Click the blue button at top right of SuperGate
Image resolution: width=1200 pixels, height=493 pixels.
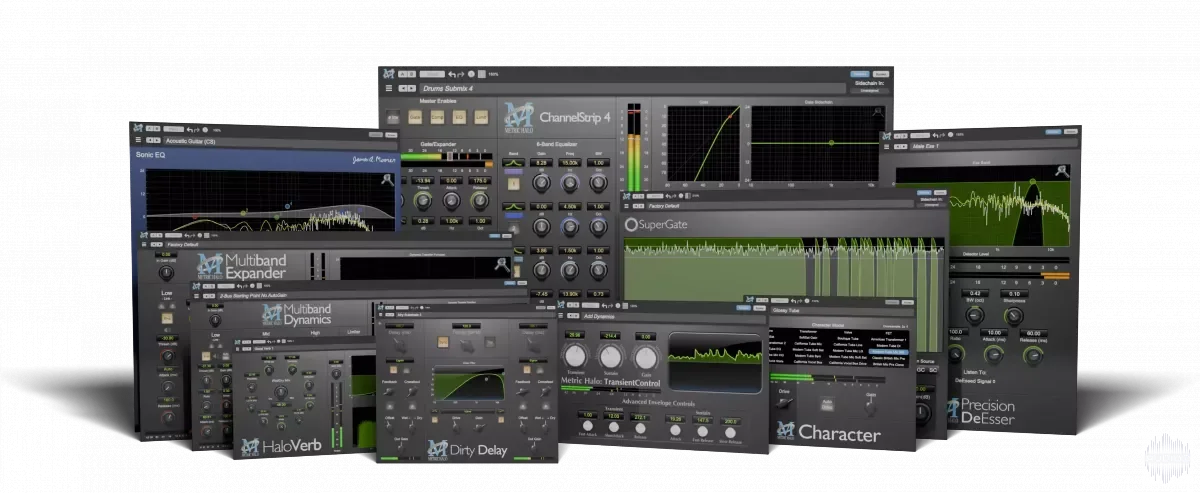pyautogui.click(x=922, y=193)
